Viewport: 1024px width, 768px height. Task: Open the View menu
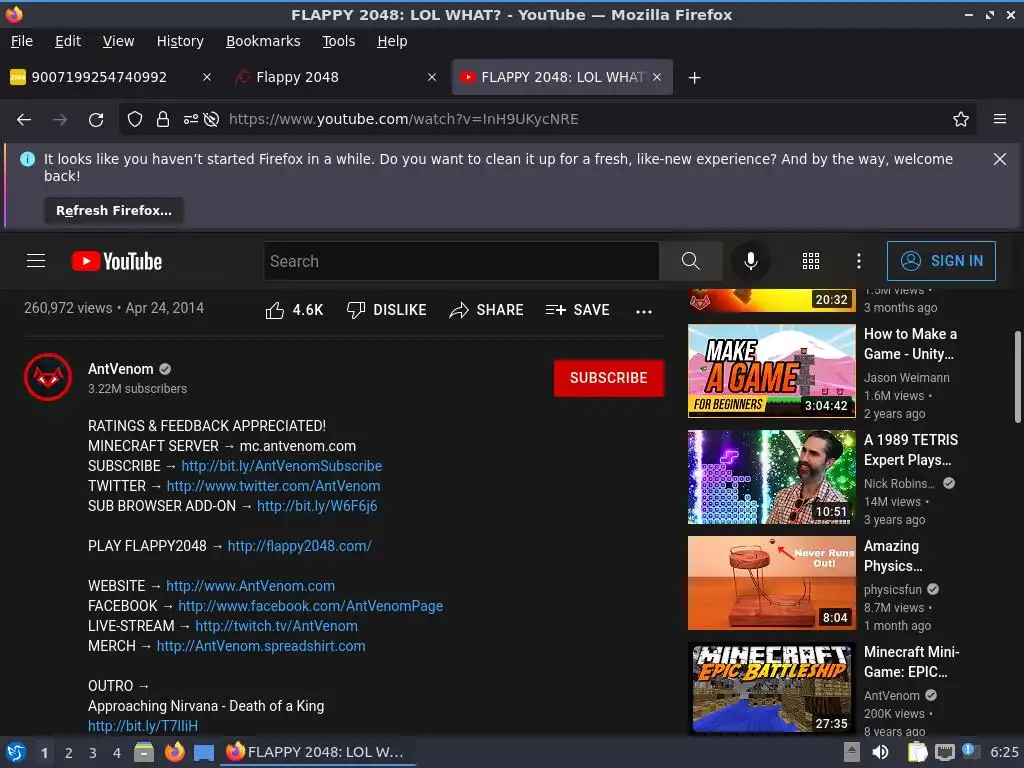[x=118, y=41]
